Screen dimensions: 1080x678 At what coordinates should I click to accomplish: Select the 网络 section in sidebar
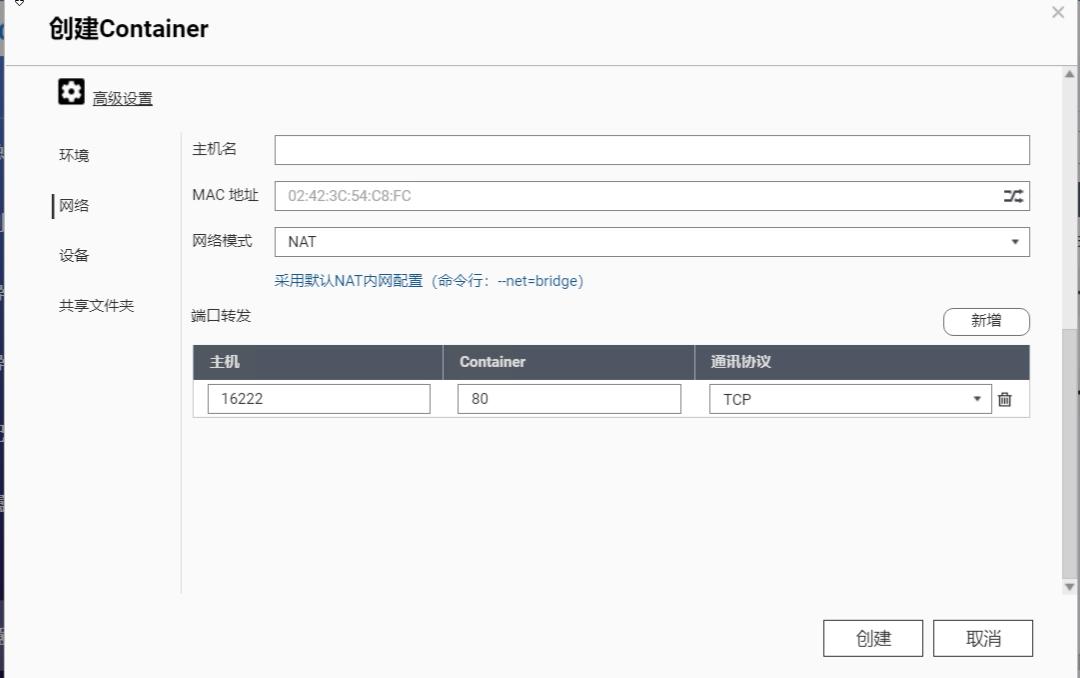click(x=73, y=204)
